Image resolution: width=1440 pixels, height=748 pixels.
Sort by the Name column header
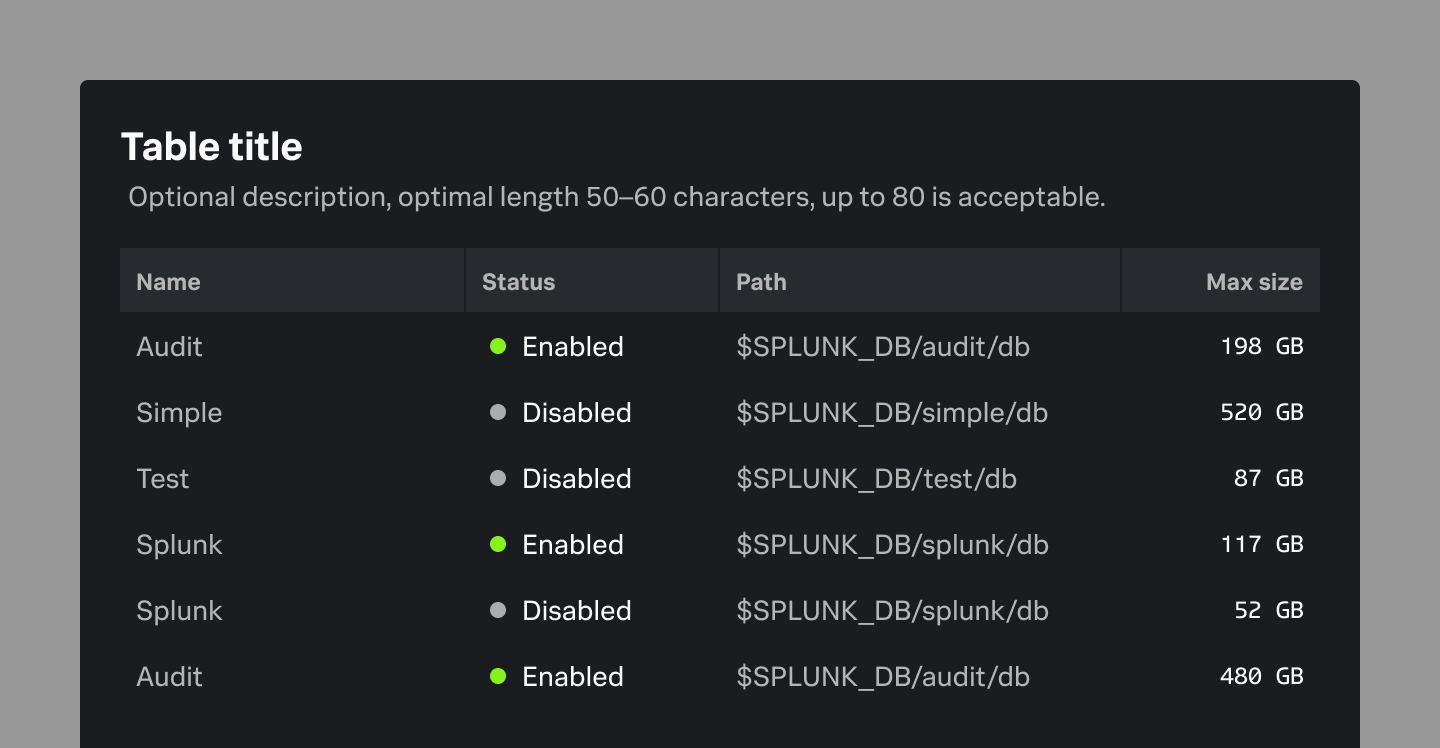(x=168, y=281)
